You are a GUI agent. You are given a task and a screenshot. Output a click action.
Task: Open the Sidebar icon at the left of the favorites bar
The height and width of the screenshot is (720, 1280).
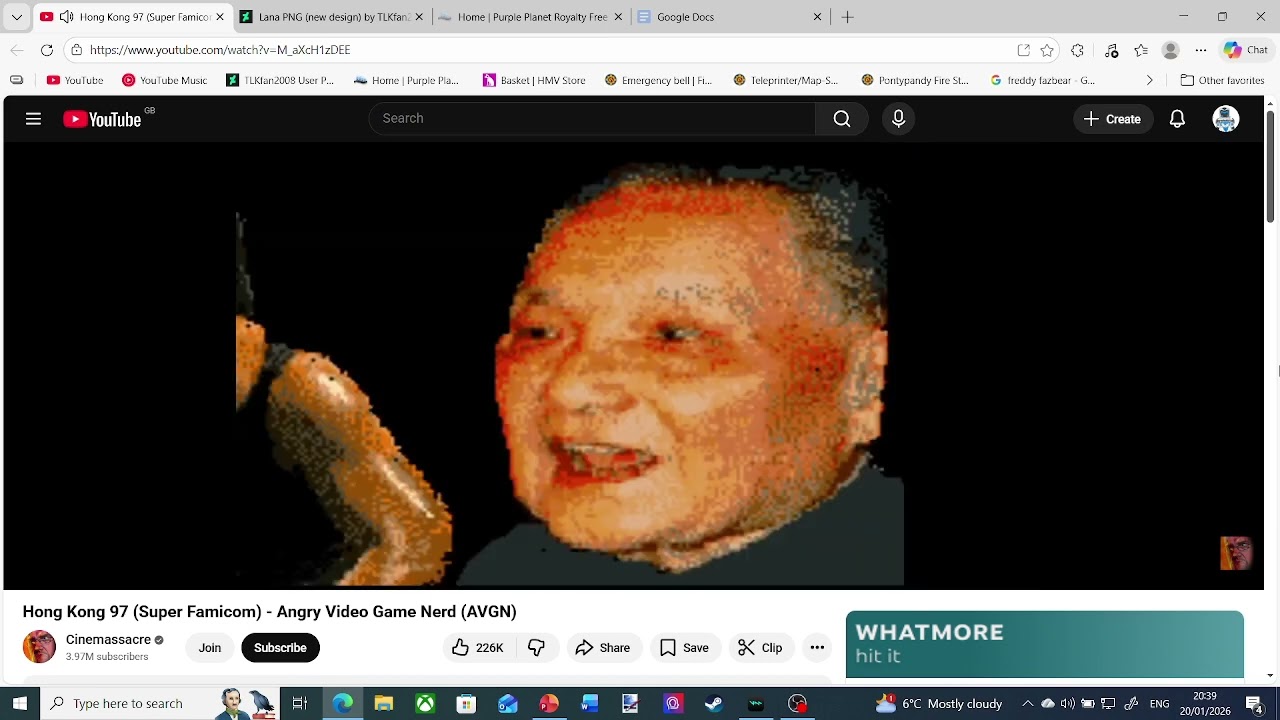click(x=16, y=80)
